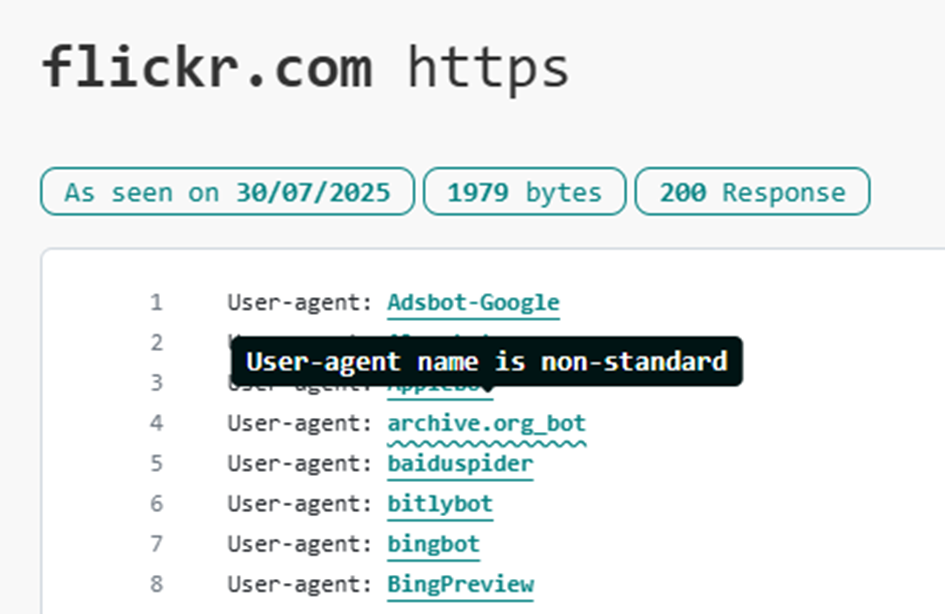
Task: Click the BingPreview user-agent link
Action: [460, 584]
